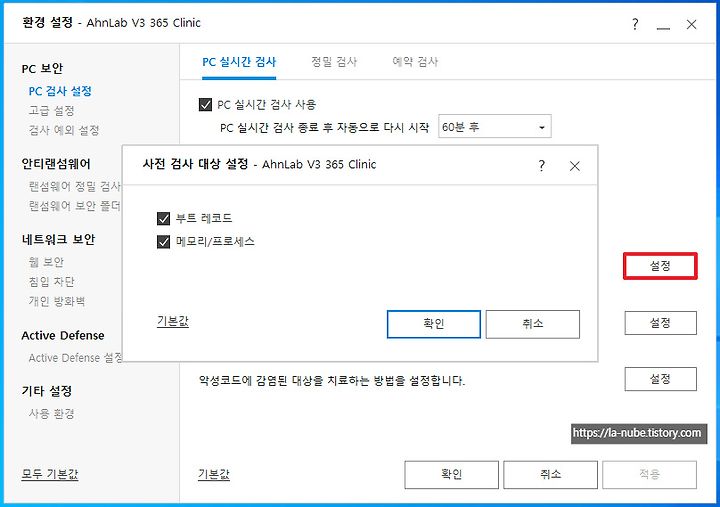Open Active Defense 설정 sidebar item
Screen dimensions: 720x507
(75, 358)
